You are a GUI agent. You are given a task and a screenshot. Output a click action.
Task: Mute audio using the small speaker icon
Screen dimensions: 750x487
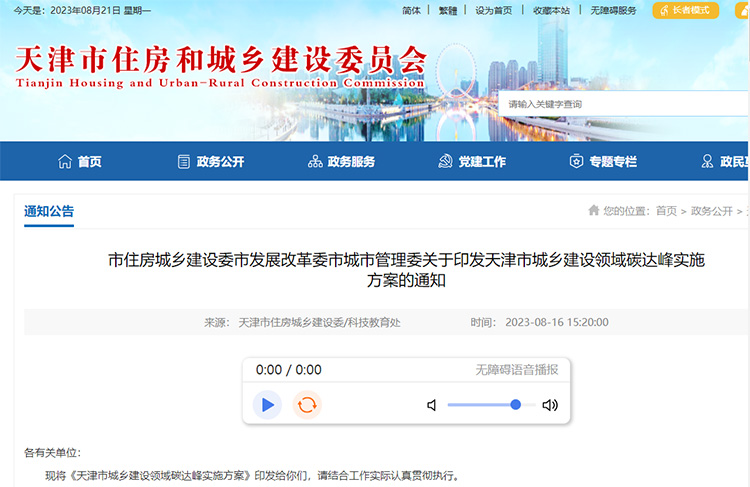tap(432, 405)
